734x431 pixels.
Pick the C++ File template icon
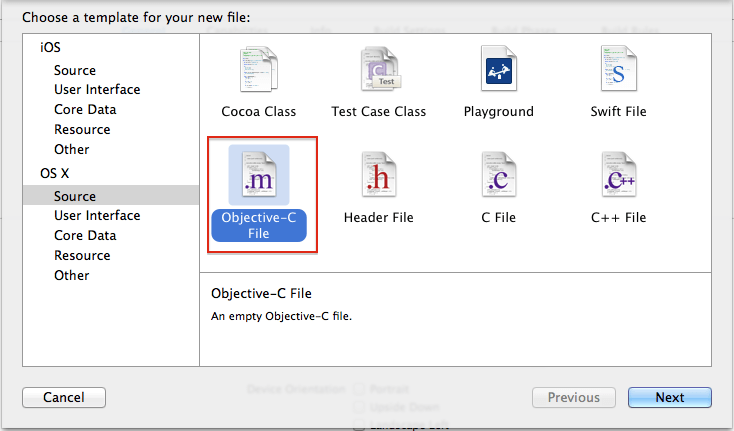click(x=619, y=175)
